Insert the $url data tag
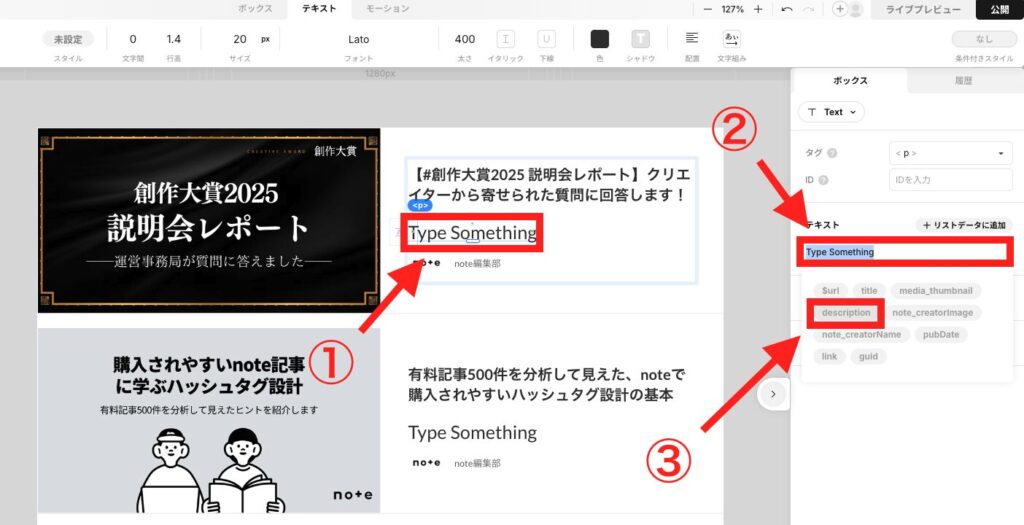 click(831, 291)
